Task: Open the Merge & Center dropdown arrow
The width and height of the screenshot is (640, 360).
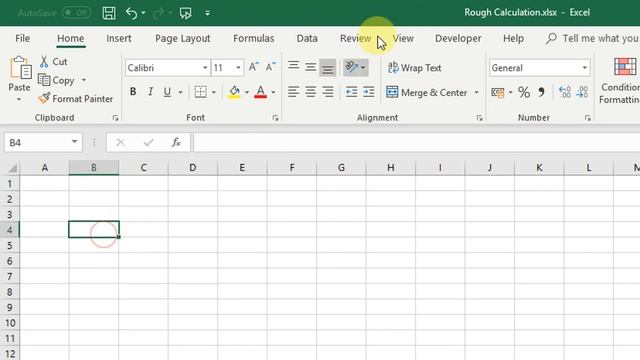Action: 476,92
